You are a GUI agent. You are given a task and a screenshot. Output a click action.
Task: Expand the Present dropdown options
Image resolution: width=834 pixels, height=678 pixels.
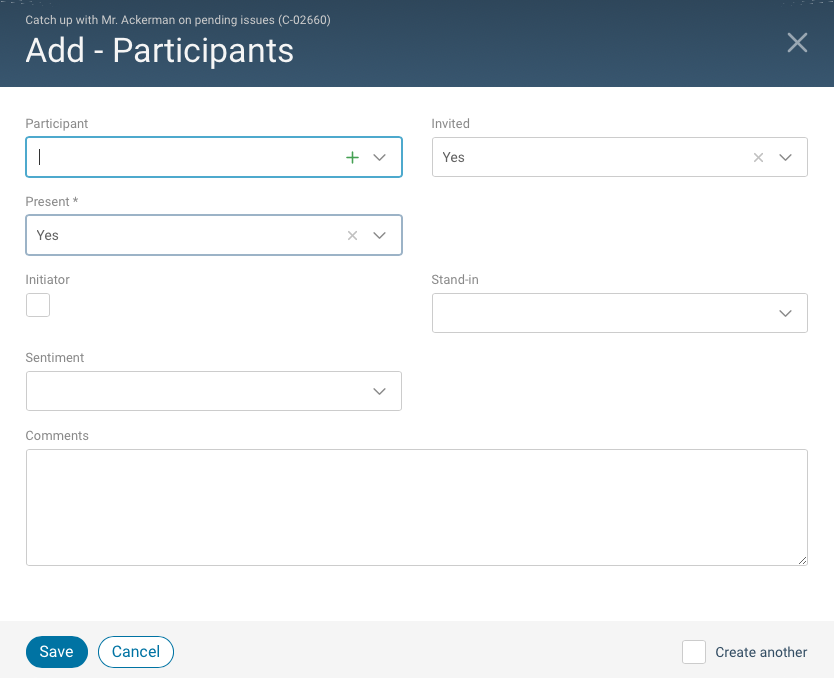[x=380, y=235]
